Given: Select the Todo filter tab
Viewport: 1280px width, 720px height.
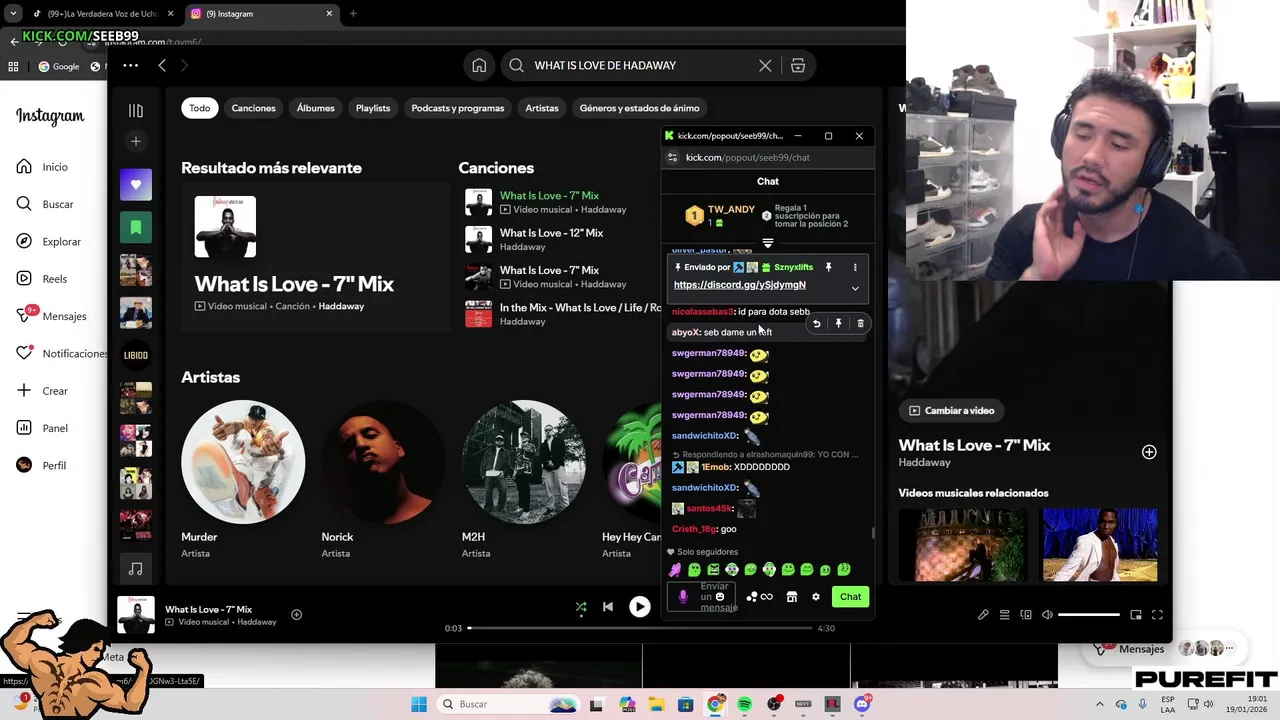Looking at the screenshot, I should [200, 108].
